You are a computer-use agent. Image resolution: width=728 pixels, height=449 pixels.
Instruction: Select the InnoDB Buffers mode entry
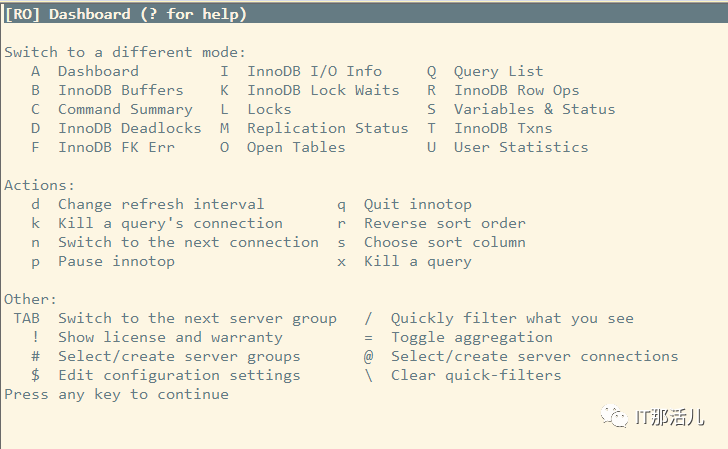tap(121, 90)
